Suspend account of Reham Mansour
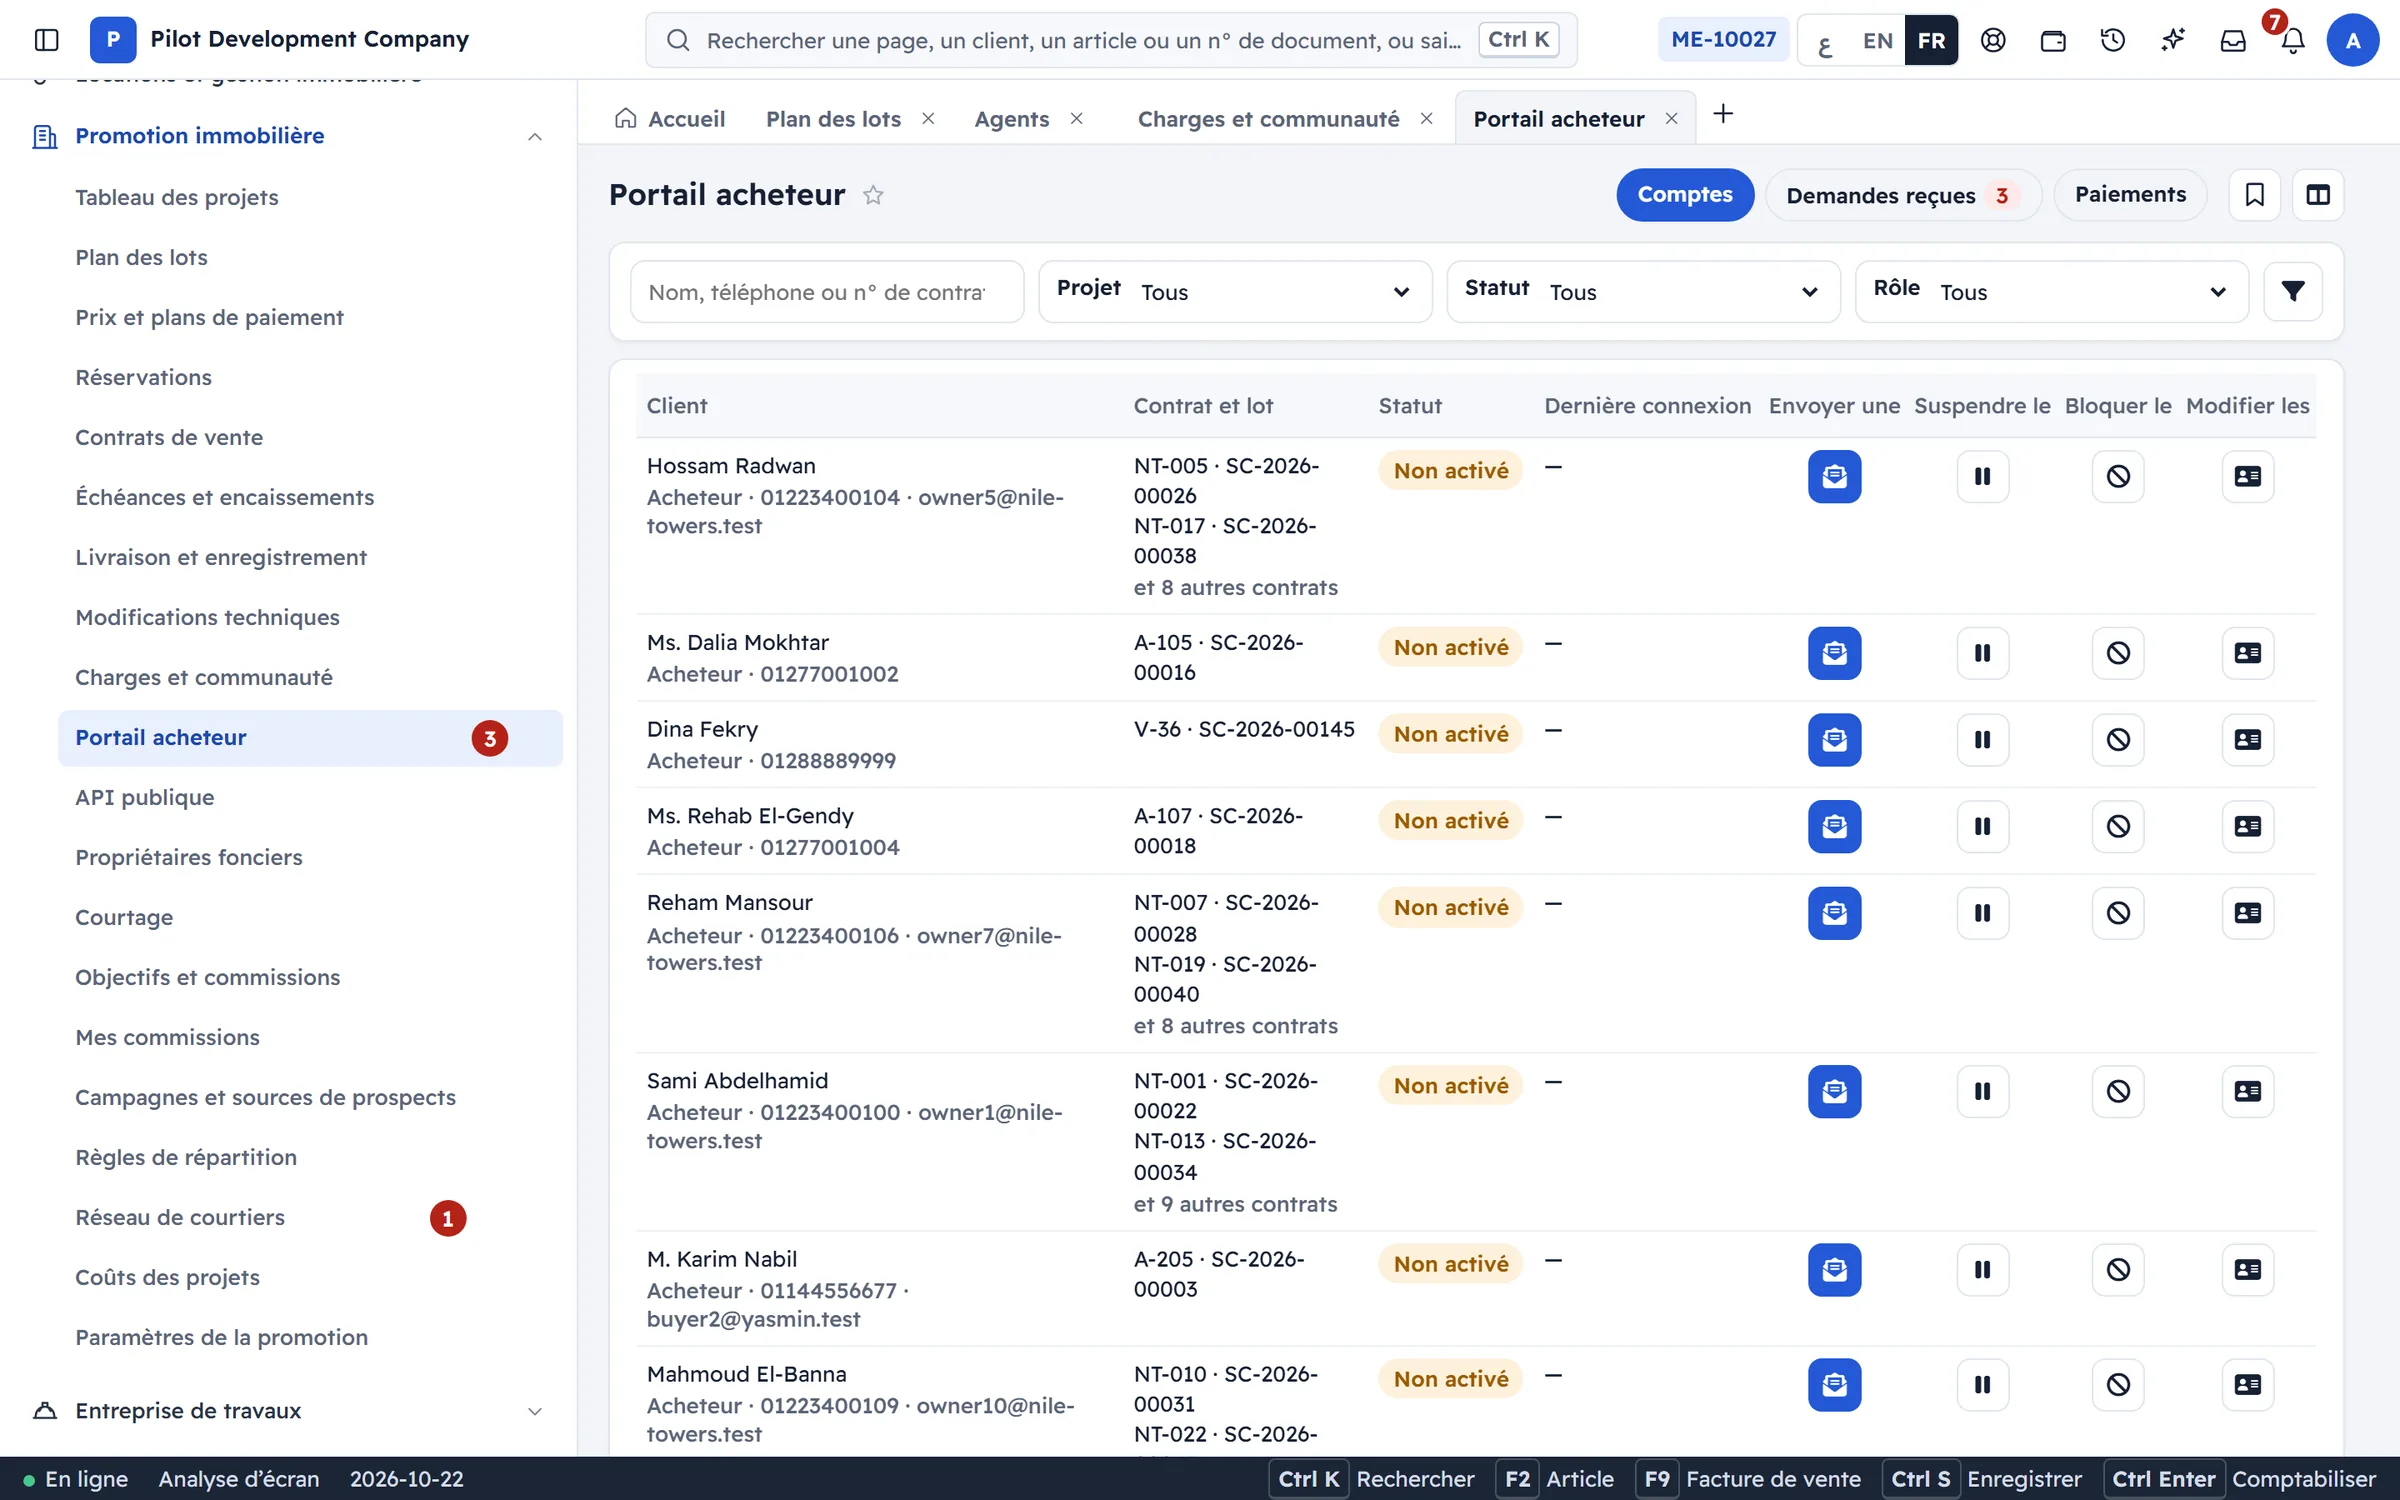The image size is (2400, 1500). [1982, 913]
